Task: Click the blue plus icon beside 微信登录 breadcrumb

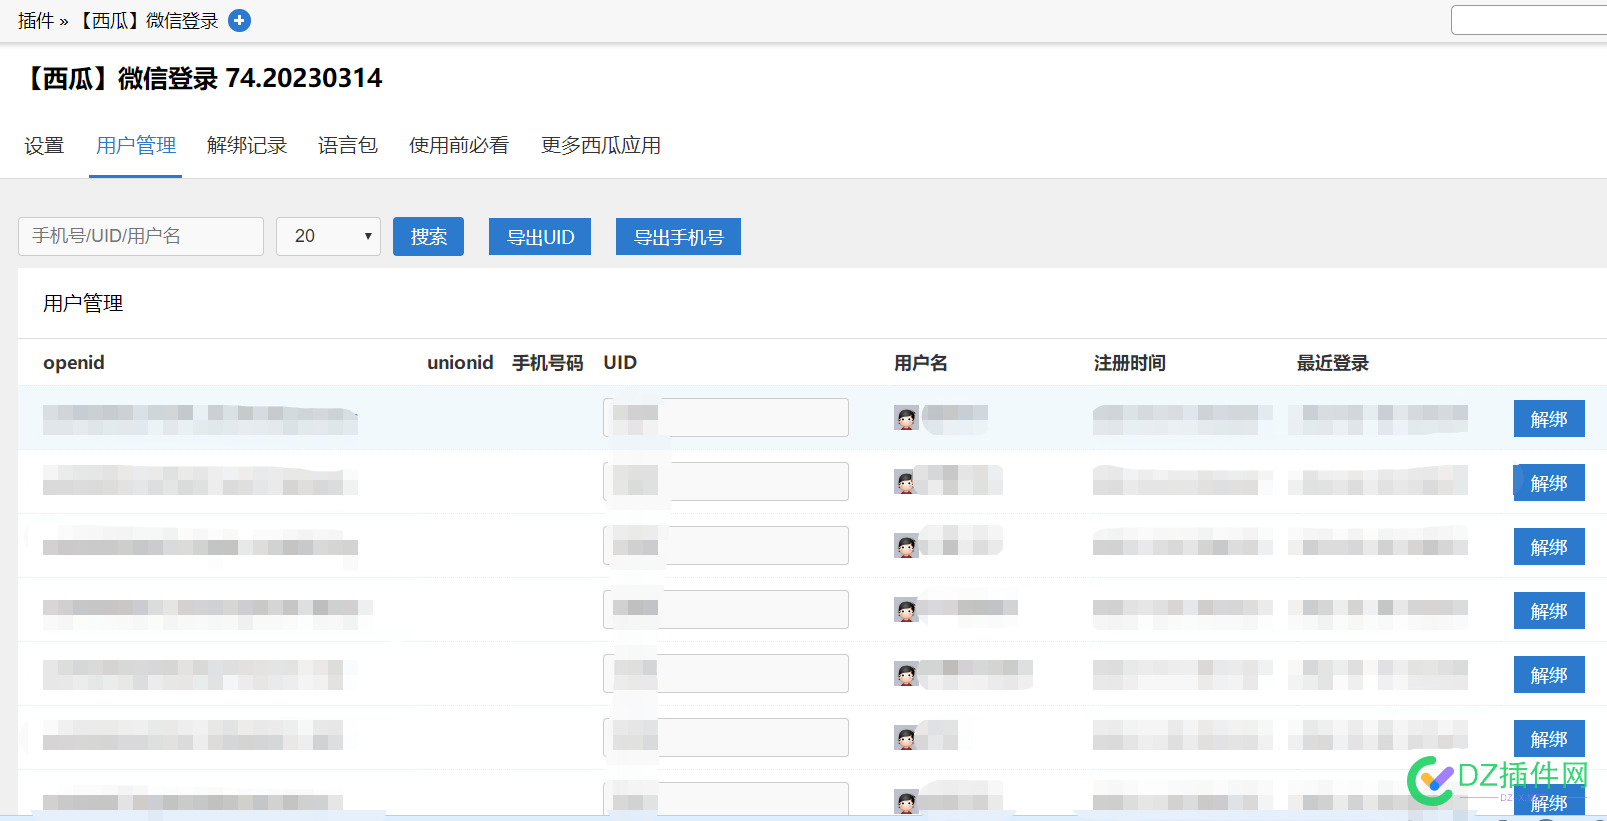Action: (x=239, y=20)
